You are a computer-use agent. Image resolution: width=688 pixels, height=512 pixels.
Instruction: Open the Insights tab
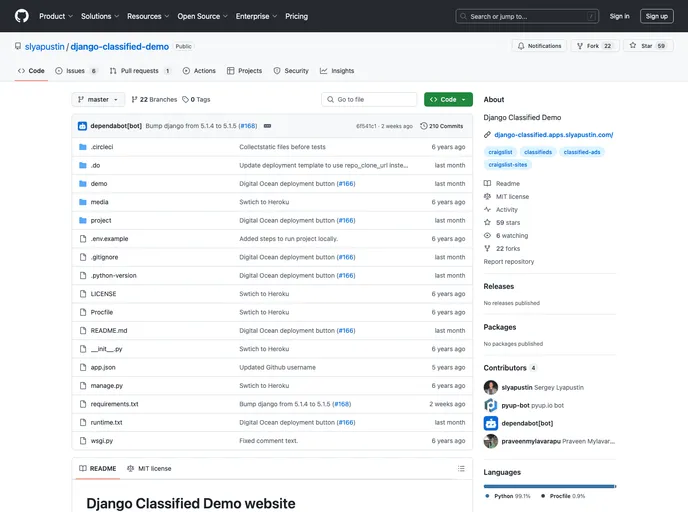337,71
